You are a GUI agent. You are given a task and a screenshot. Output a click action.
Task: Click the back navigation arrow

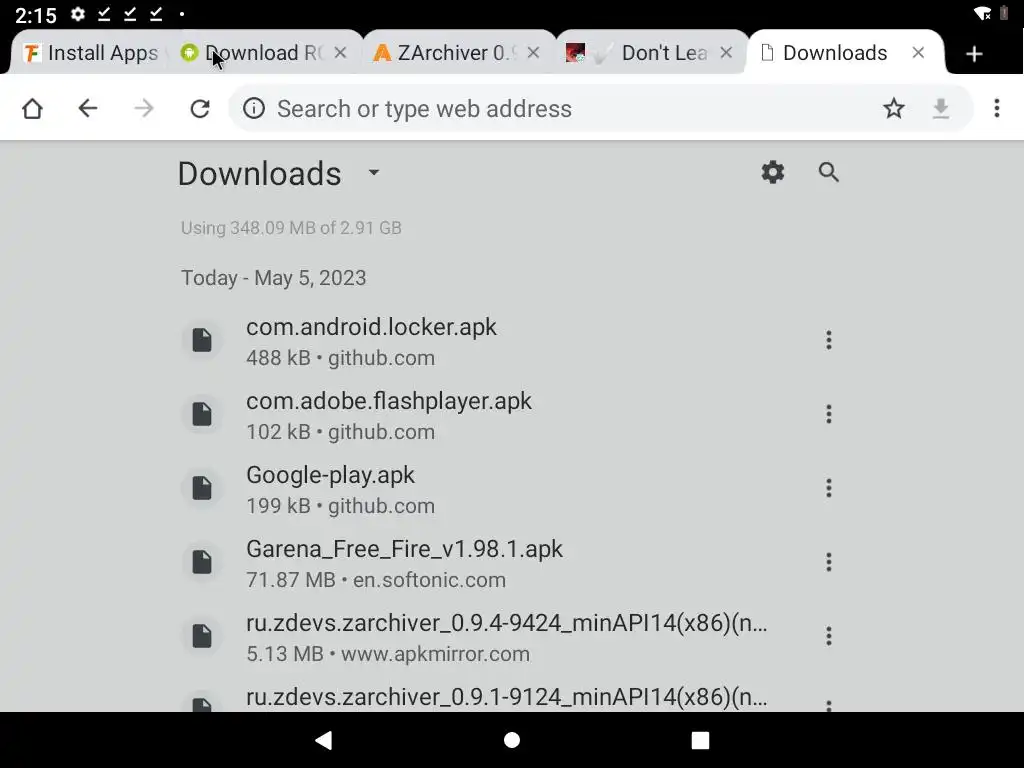88,109
